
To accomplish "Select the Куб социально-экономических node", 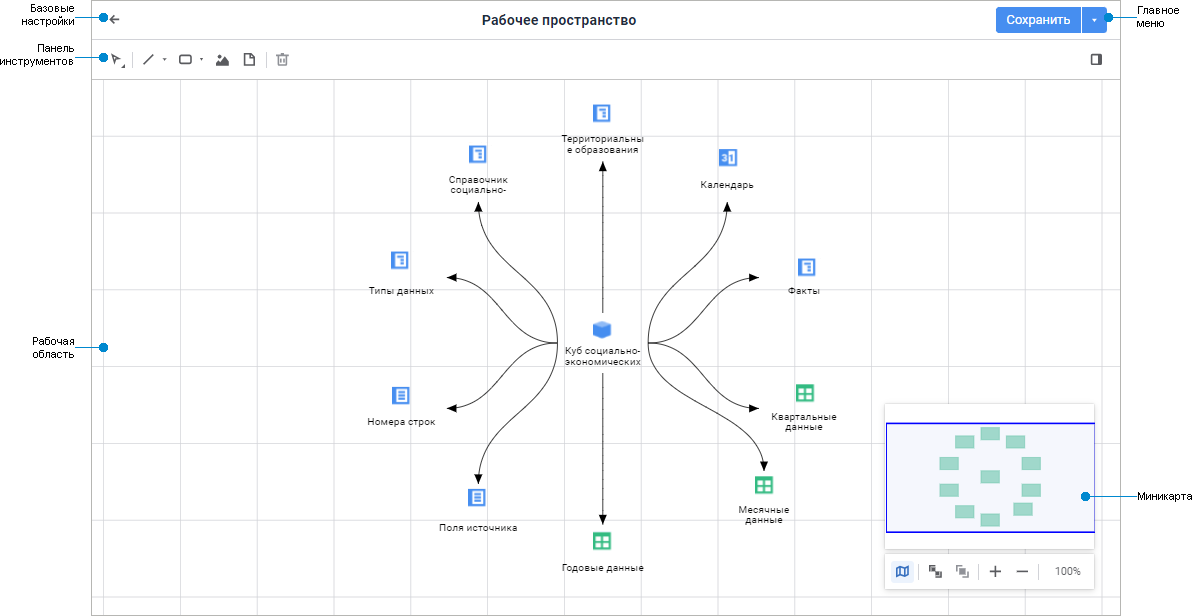I will tap(602, 331).
